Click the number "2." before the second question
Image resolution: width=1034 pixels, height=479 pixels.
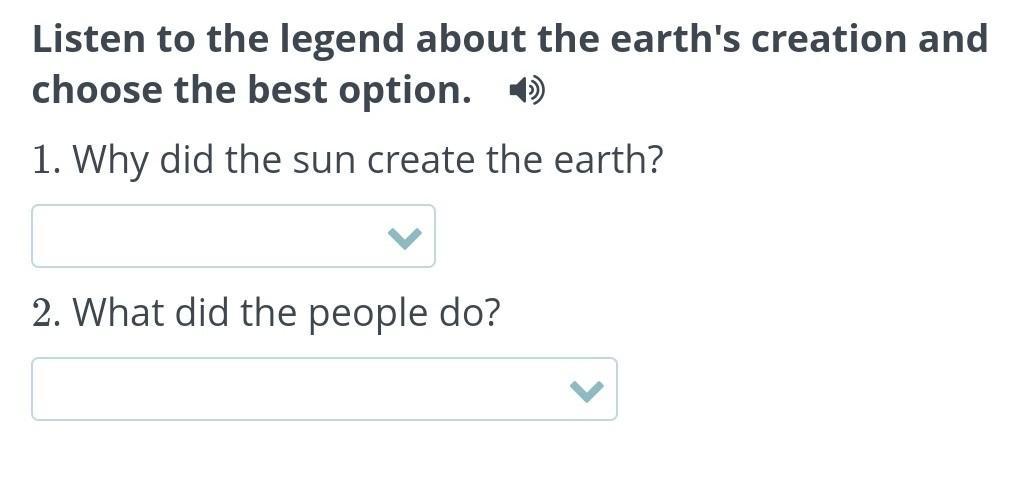(x=46, y=313)
